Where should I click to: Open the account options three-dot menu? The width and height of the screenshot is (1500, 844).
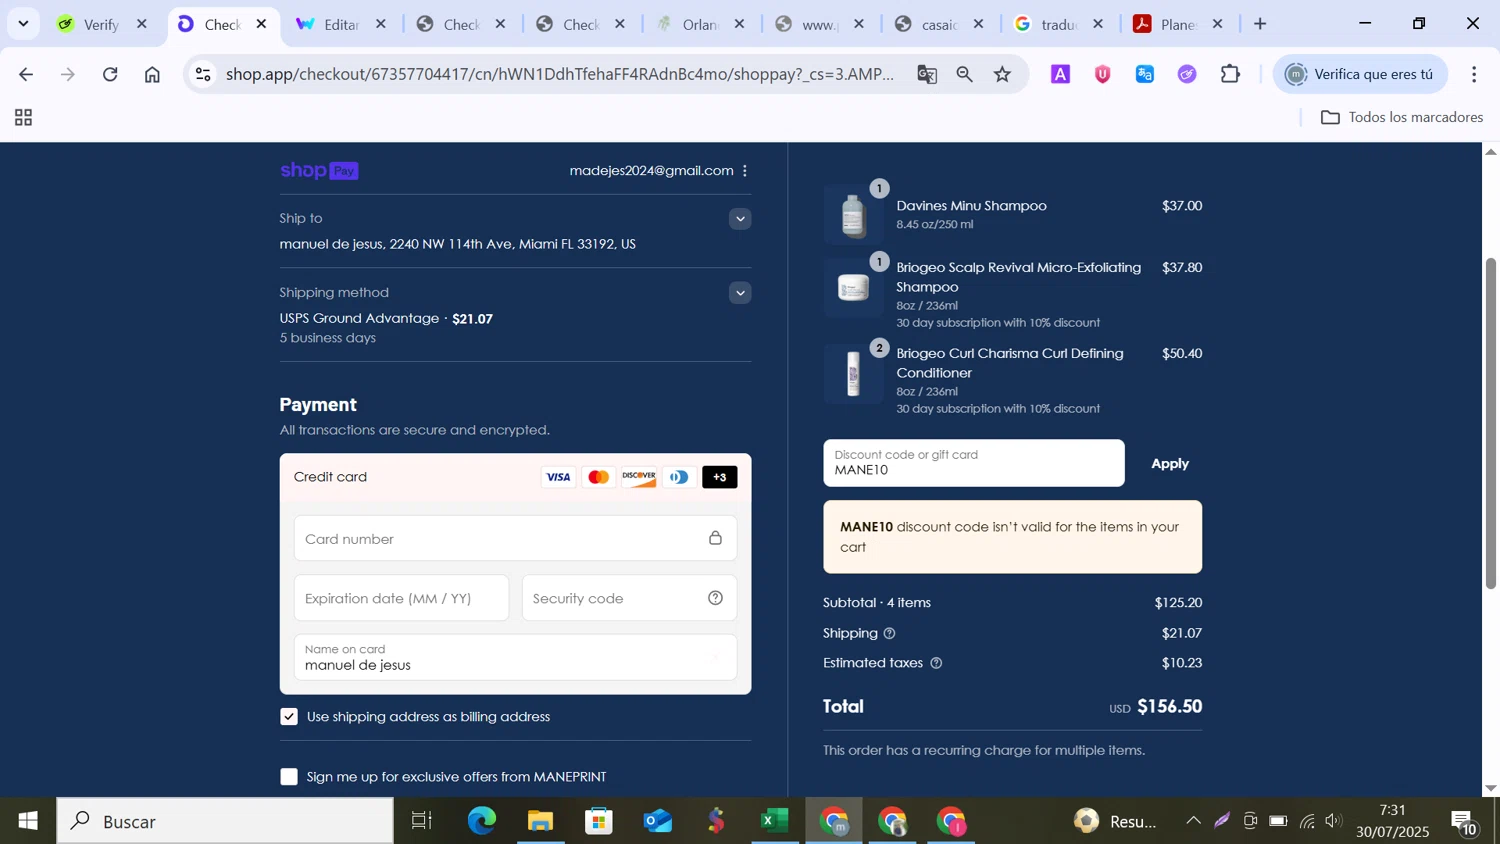tap(745, 171)
